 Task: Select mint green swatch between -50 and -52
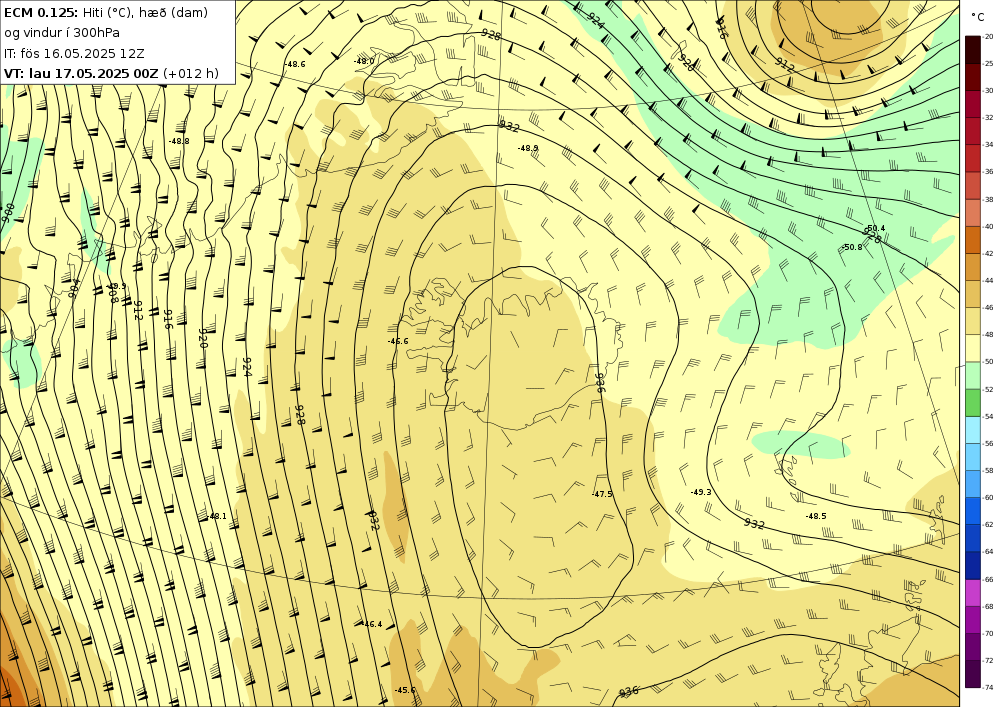(973, 375)
